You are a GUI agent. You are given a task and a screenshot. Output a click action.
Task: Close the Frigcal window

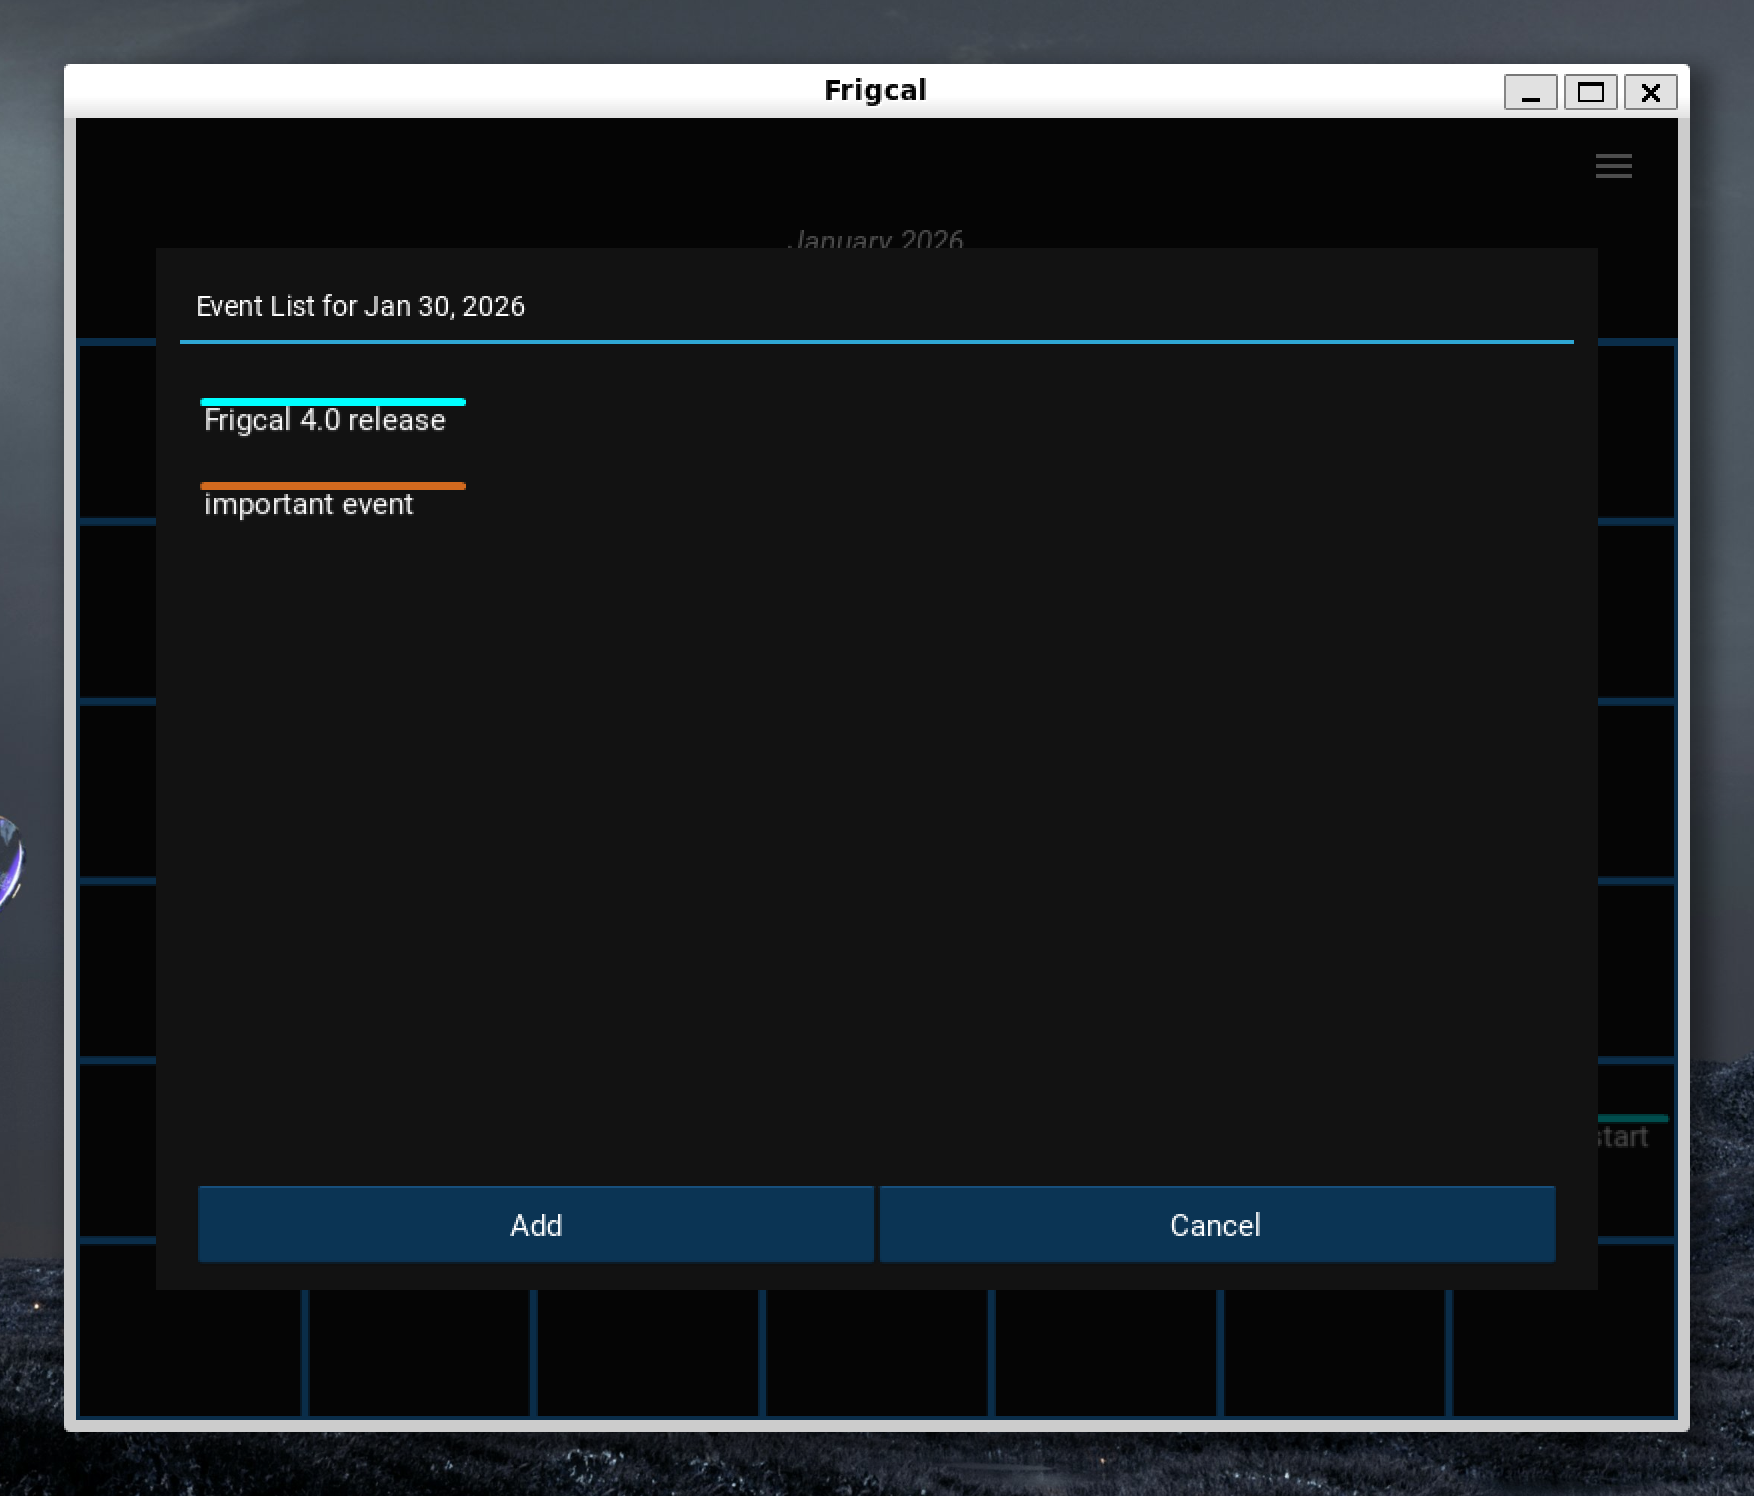(1650, 93)
